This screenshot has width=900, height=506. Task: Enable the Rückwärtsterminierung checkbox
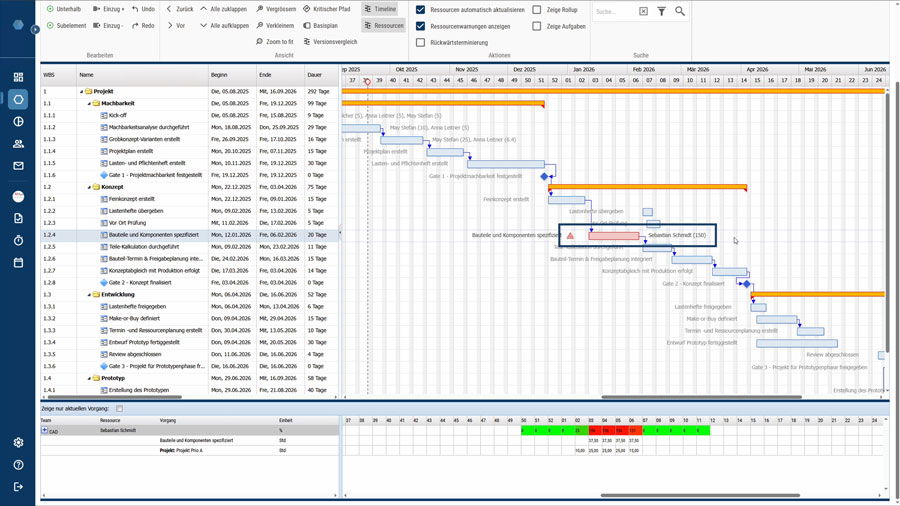(x=420, y=43)
